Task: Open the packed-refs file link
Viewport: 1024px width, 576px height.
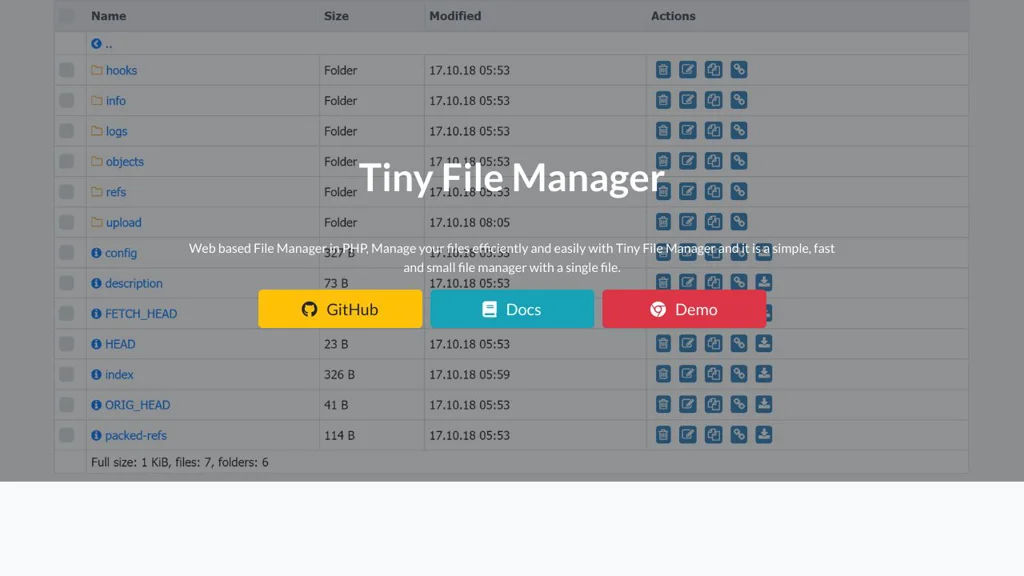Action: click(136, 436)
